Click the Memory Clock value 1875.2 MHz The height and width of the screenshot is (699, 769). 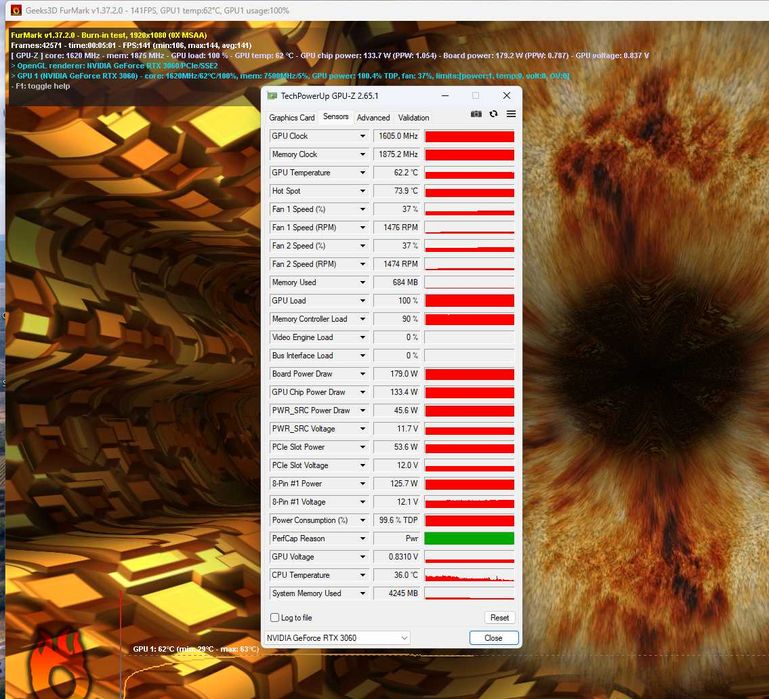pos(396,154)
